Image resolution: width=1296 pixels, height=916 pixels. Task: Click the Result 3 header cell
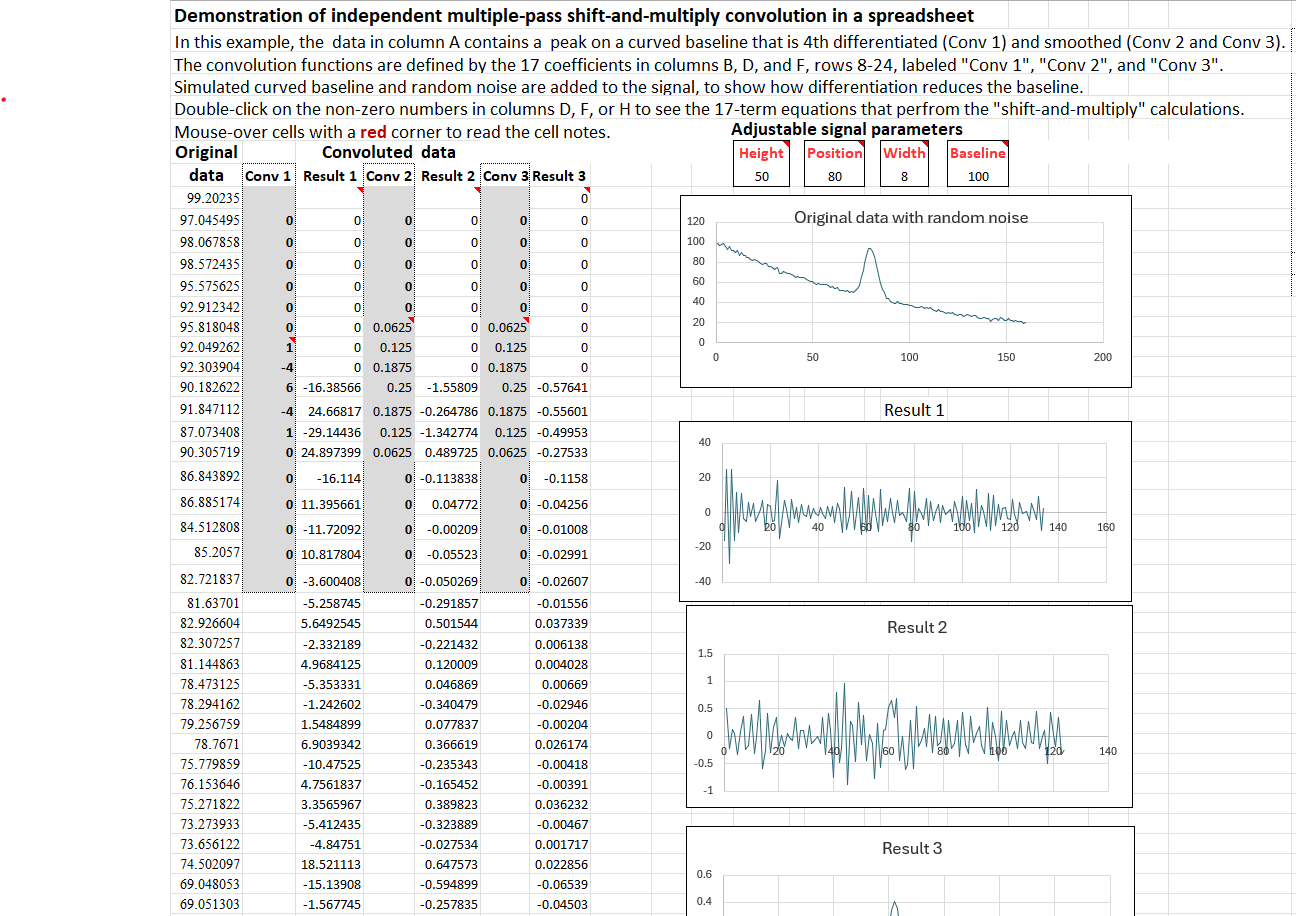[560, 176]
